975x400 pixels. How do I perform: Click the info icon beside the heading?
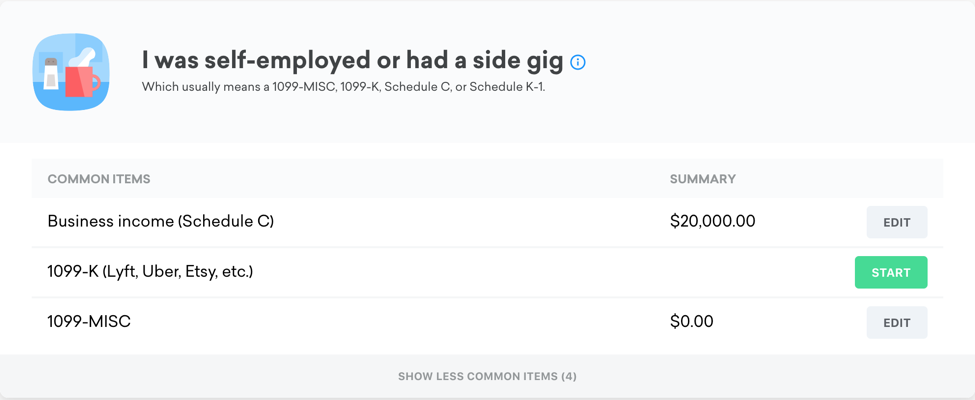(x=578, y=62)
